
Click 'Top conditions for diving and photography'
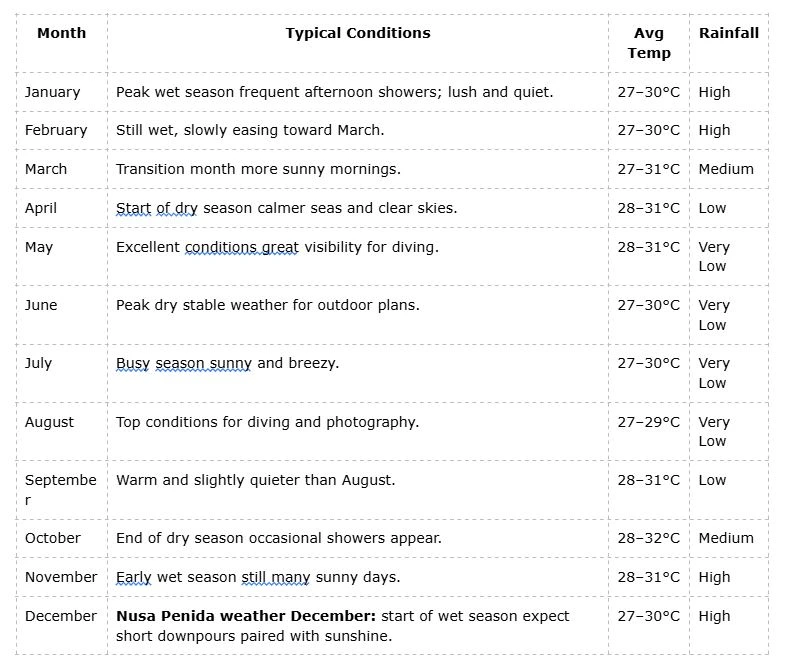pyautogui.click(x=267, y=422)
